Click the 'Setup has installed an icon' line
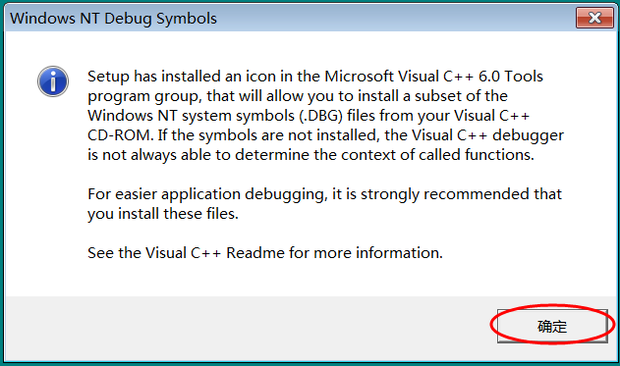The width and height of the screenshot is (620, 366). point(315,76)
